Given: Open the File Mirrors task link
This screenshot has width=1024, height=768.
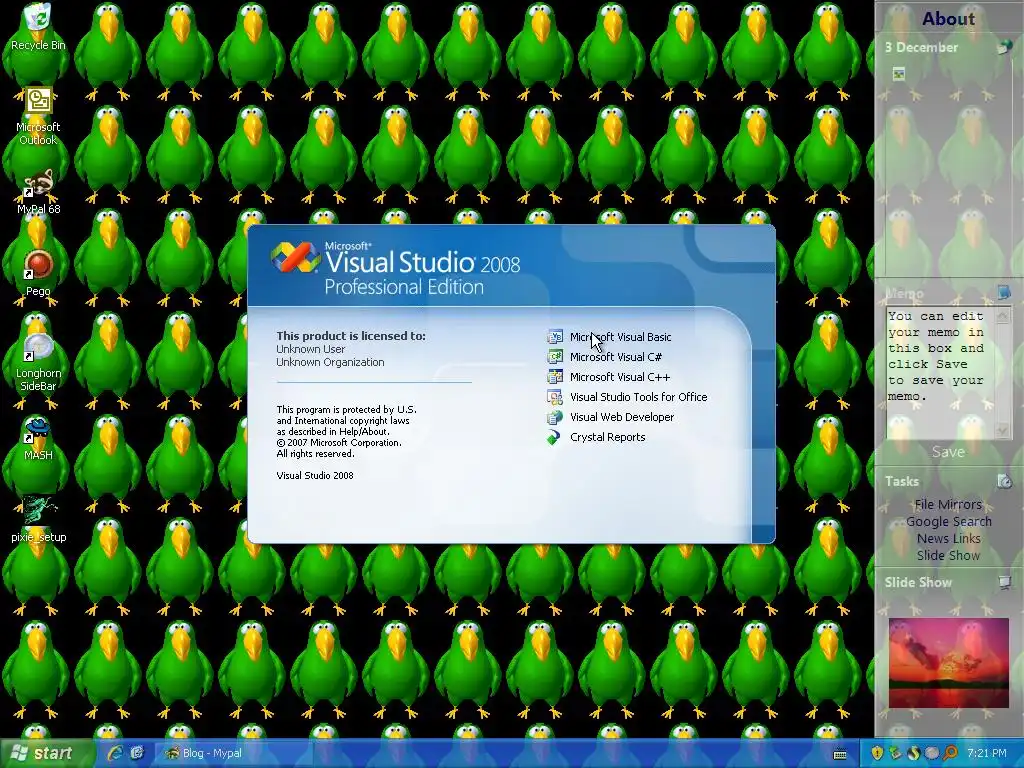Looking at the screenshot, I should click(x=948, y=504).
